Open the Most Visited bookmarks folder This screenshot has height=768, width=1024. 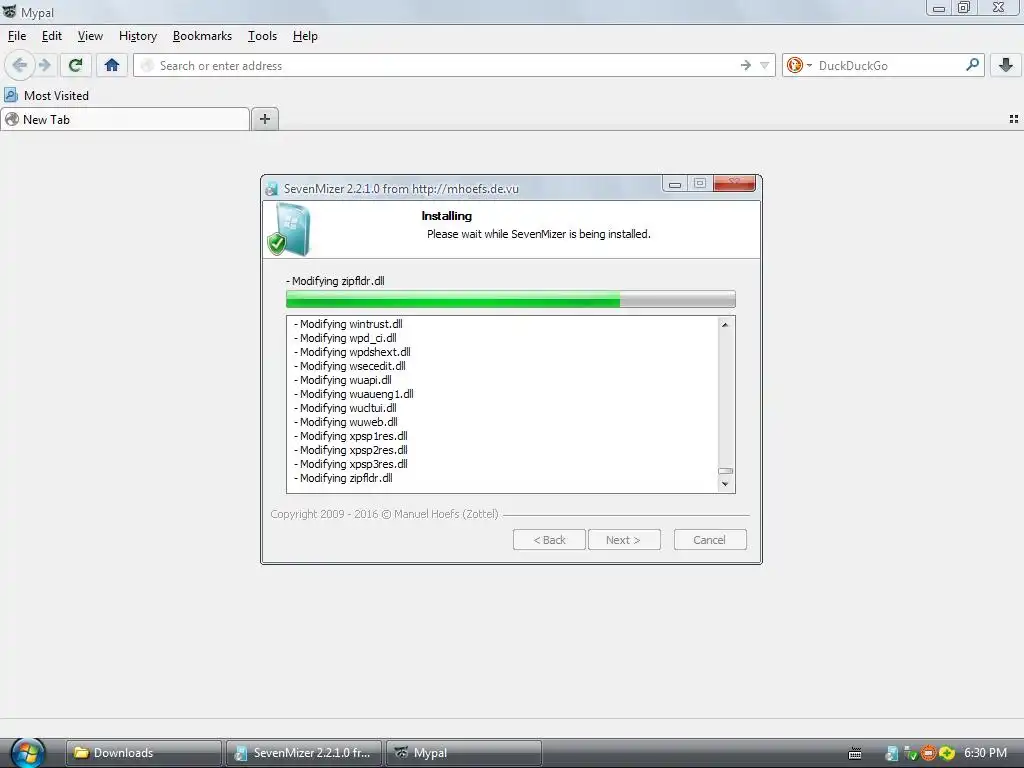[x=46, y=95]
